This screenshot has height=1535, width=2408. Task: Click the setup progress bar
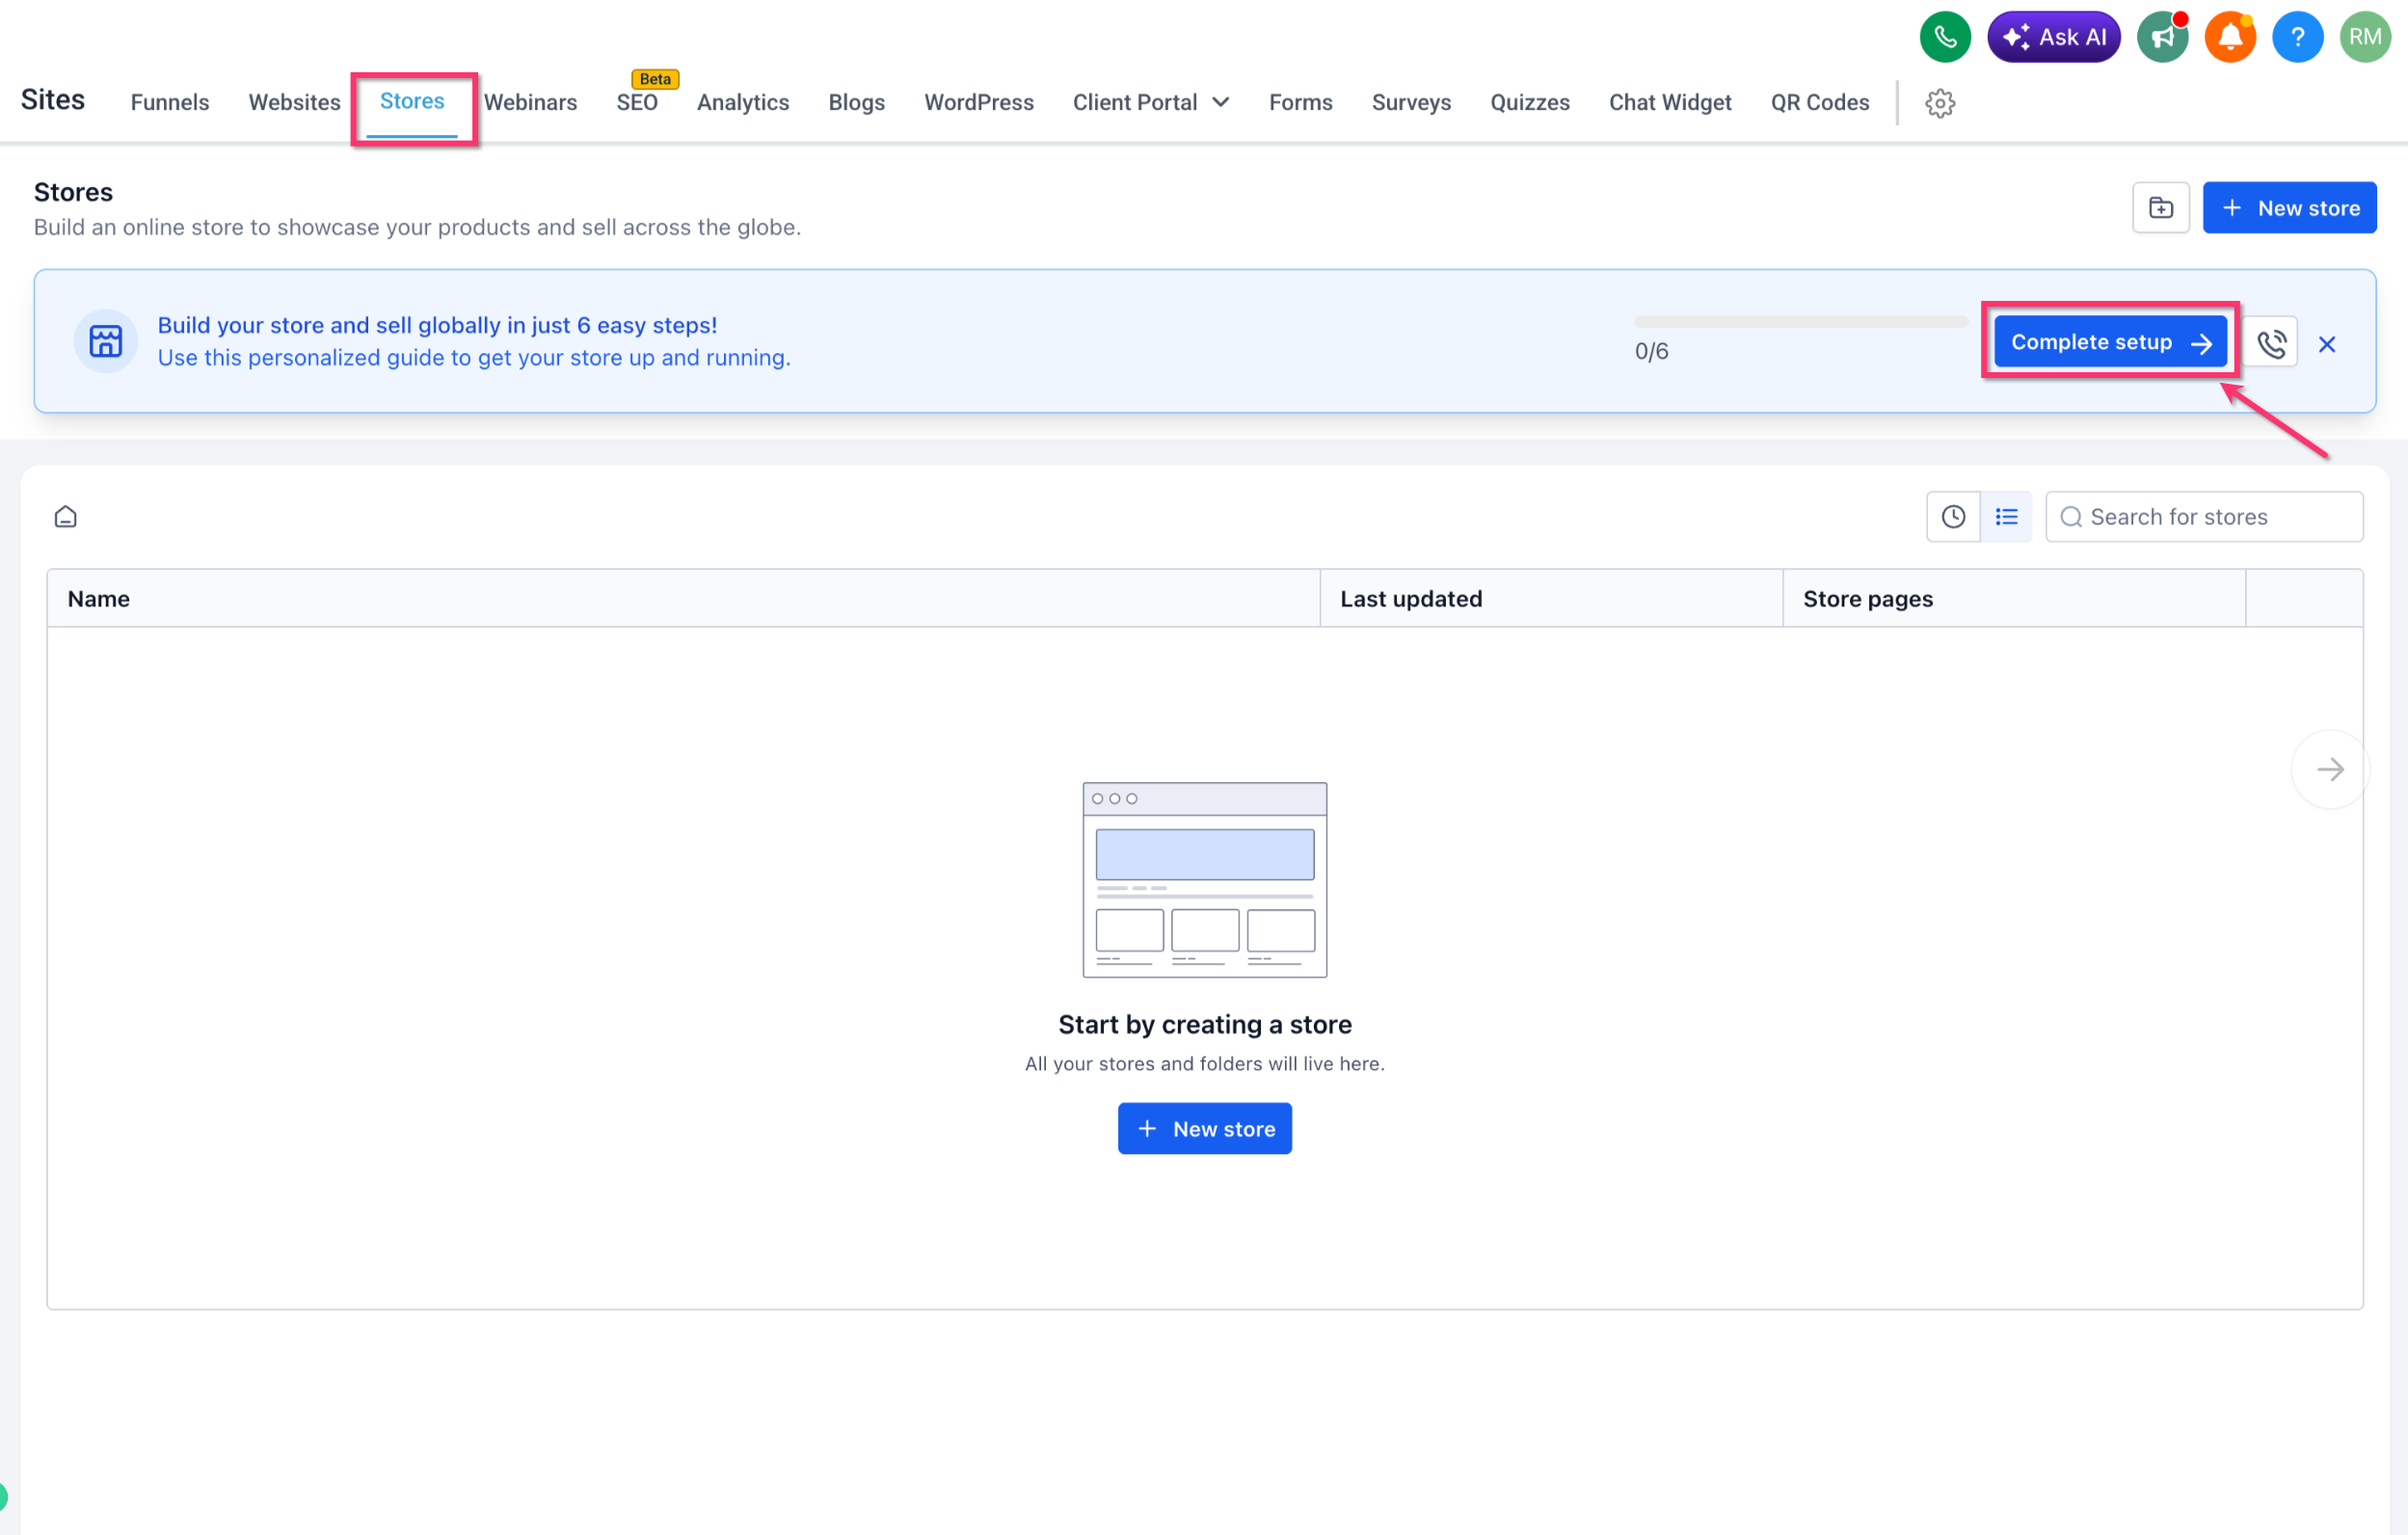1800,321
